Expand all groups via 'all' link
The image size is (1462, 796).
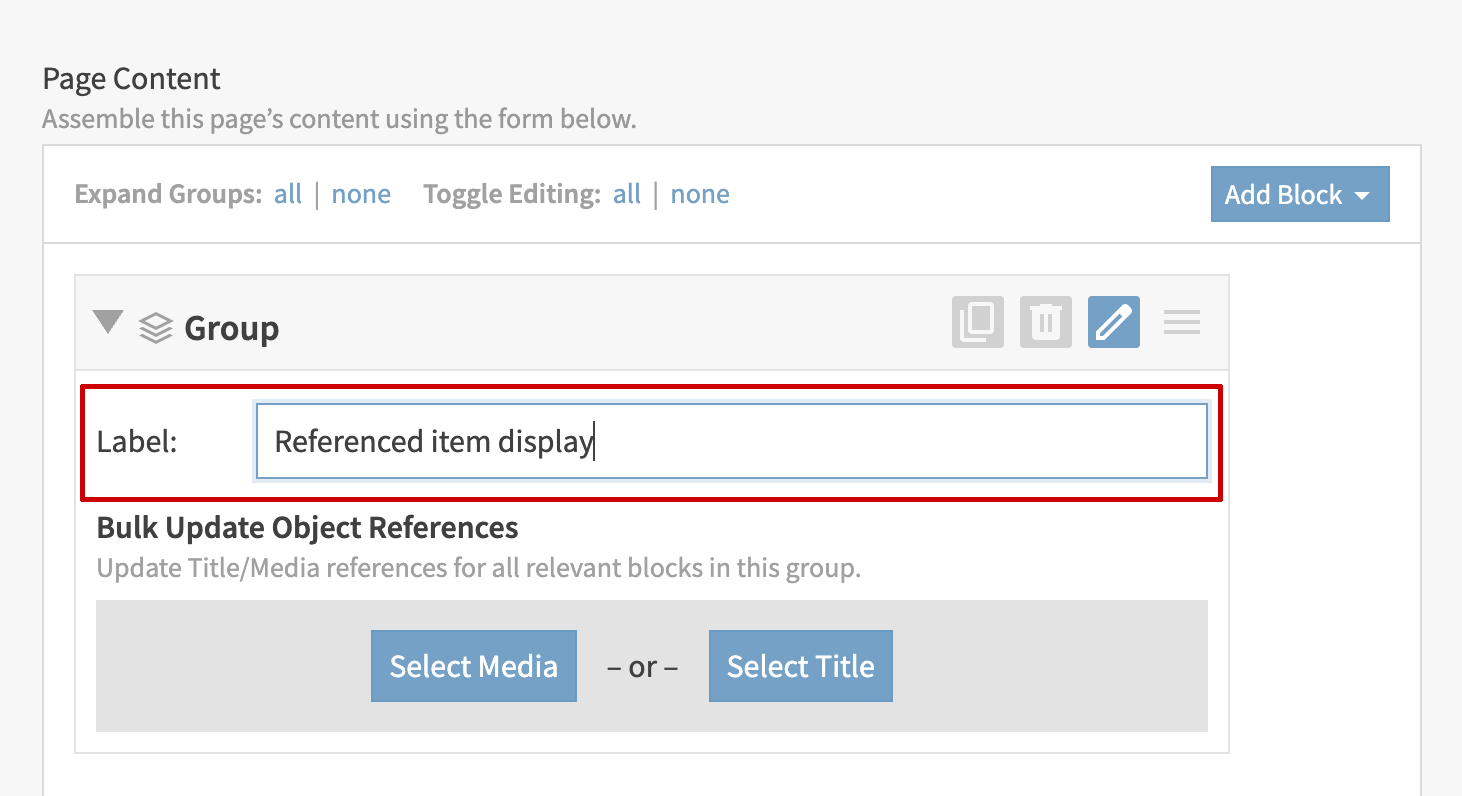coord(288,194)
